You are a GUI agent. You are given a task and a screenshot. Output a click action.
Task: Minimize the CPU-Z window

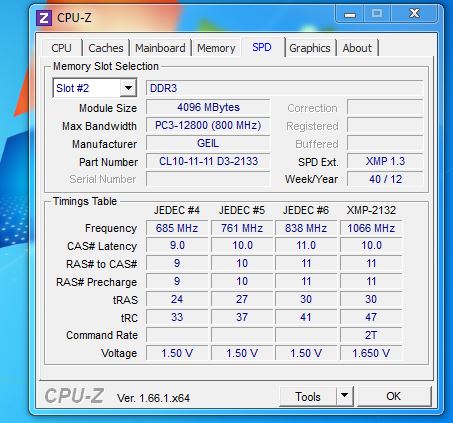350,14
